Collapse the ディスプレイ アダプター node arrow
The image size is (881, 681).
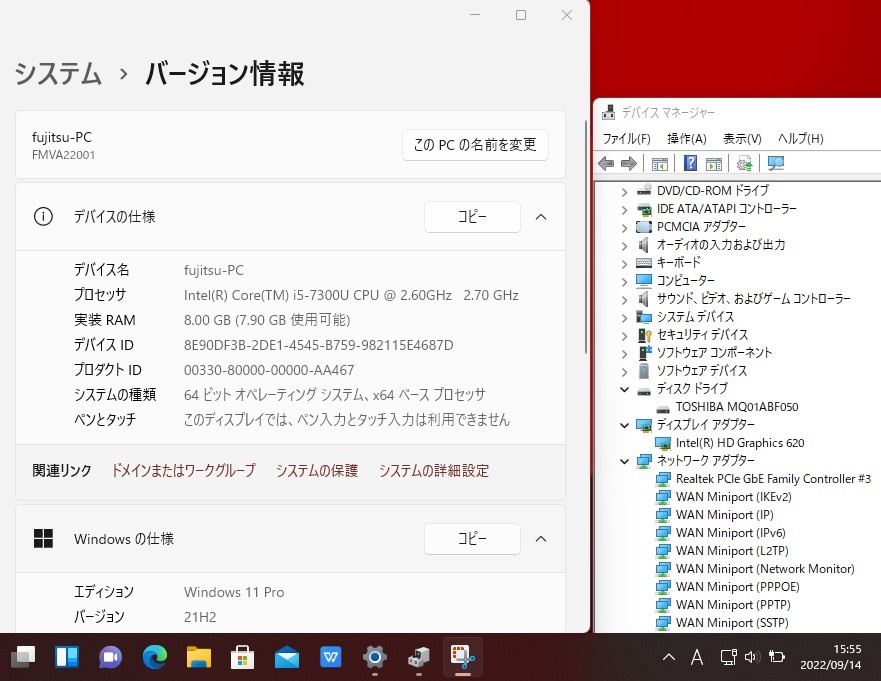624,425
